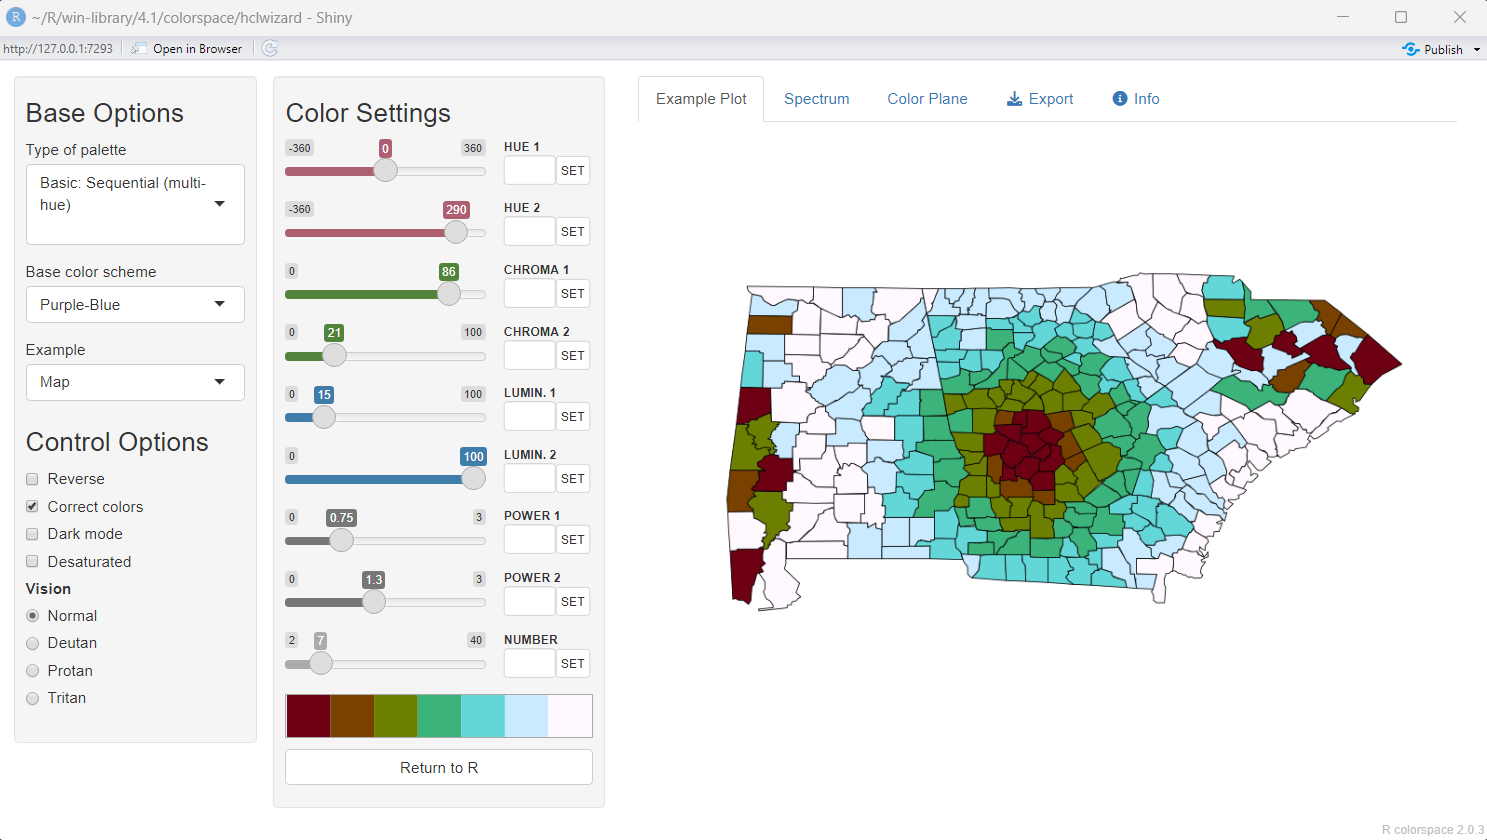The width and height of the screenshot is (1487, 840).
Task: Click the reload page icon in toolbar
Action: [x=270, y=48]
